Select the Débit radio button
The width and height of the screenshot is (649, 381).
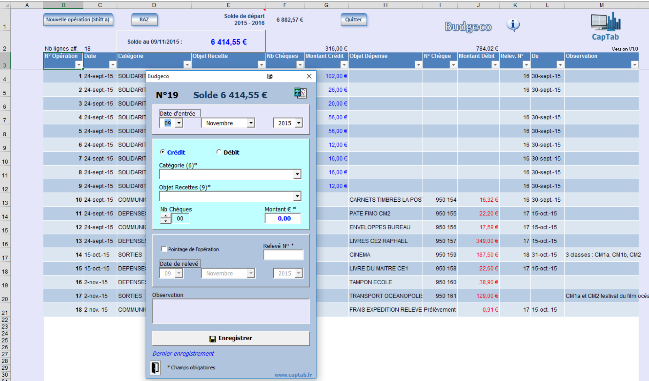(219, 152)
